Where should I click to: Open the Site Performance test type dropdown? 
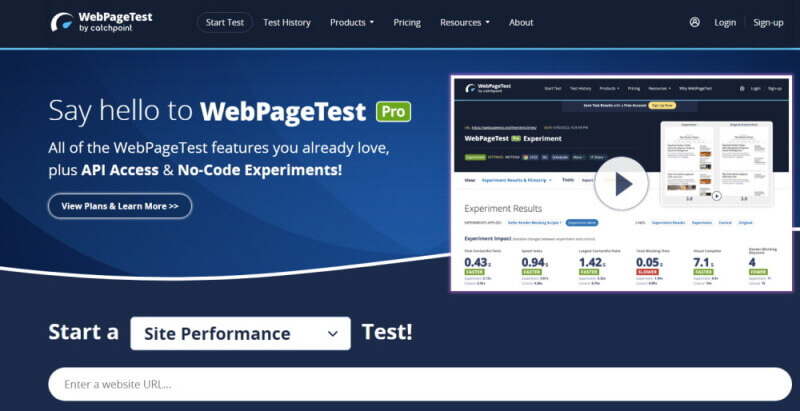[240, 333]
